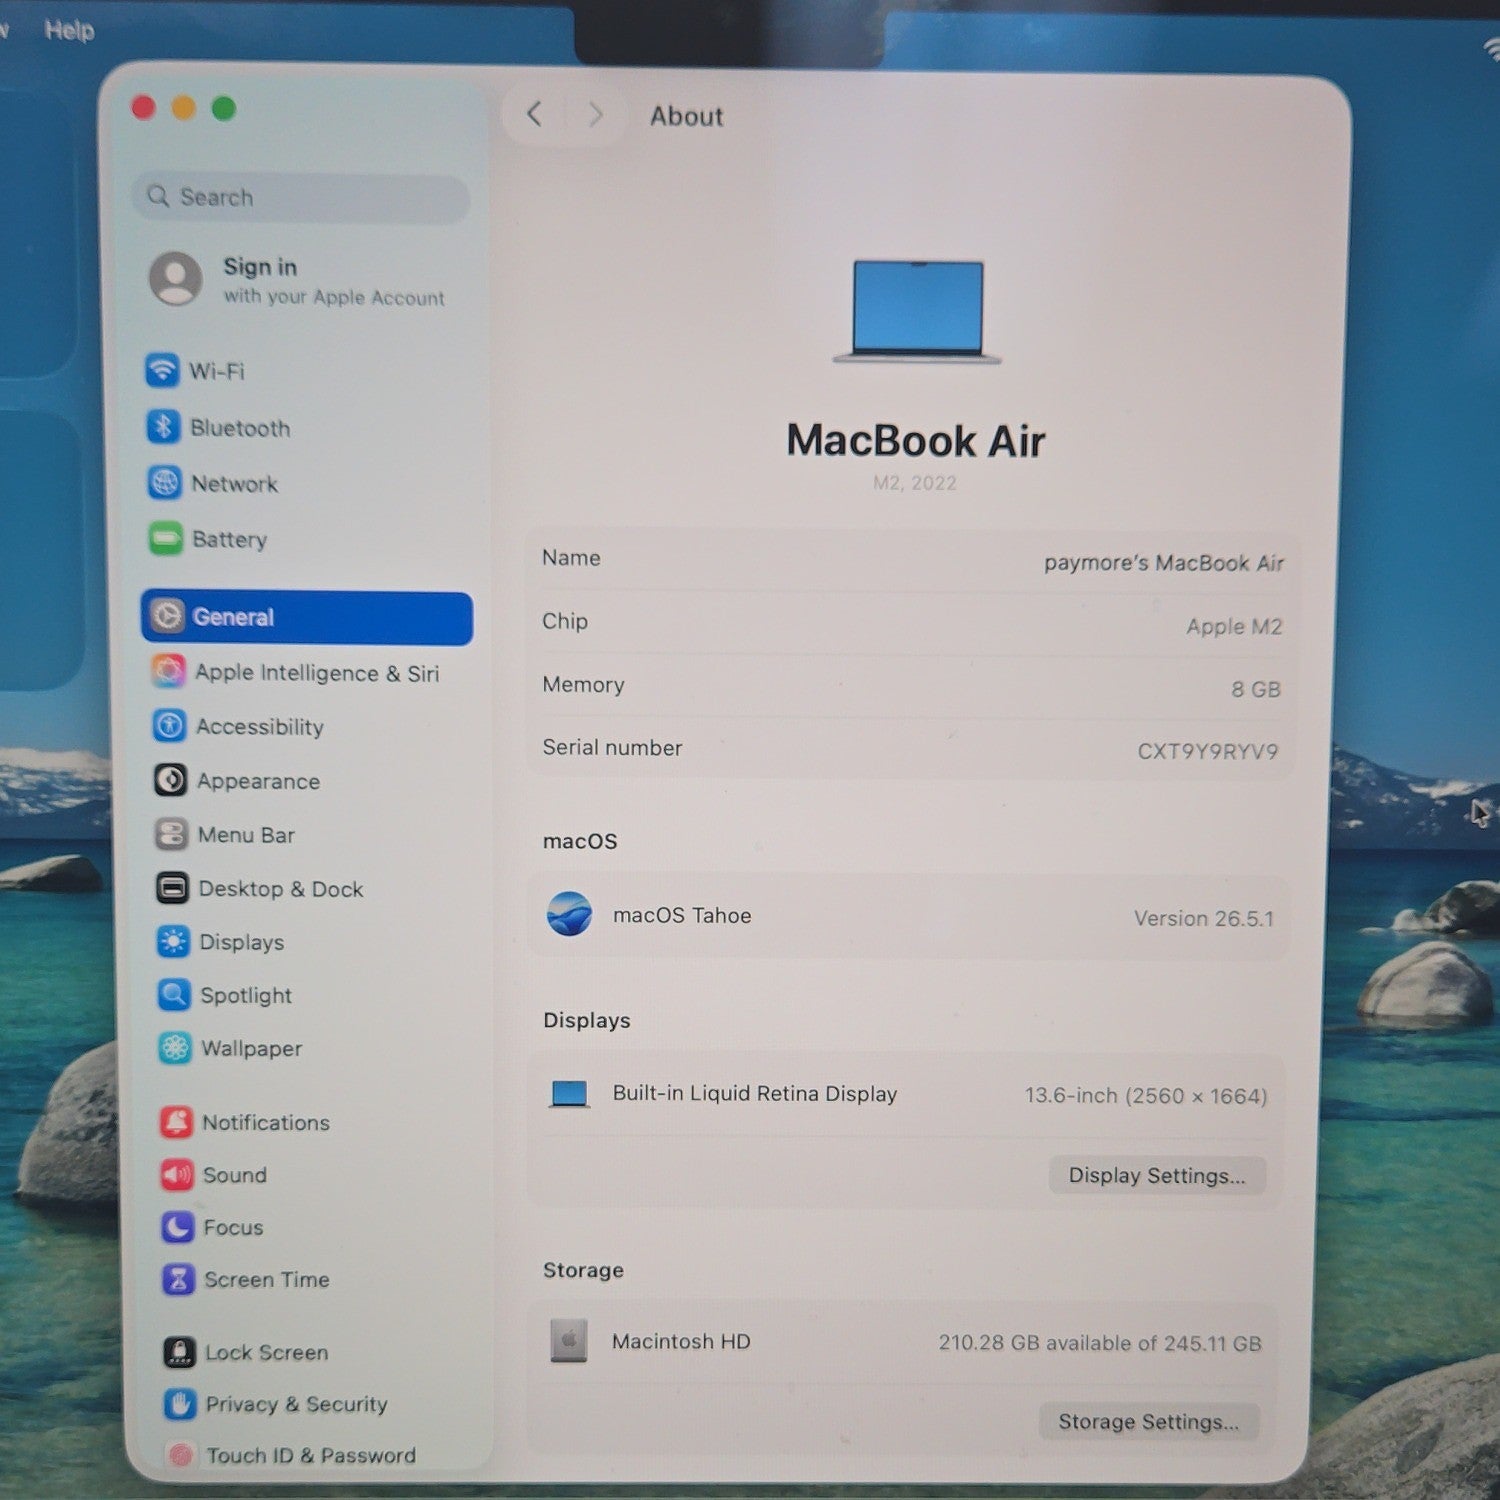Select the Network globe icon
Screen dimensions: 1500x1500
coord(164,483)
